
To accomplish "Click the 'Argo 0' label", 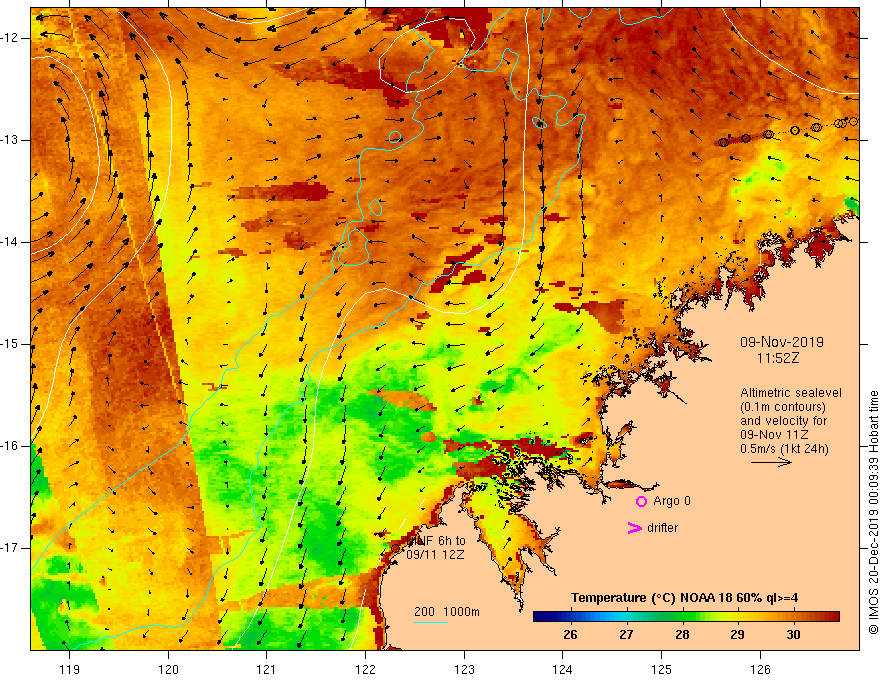I will (x=672, y=501).
